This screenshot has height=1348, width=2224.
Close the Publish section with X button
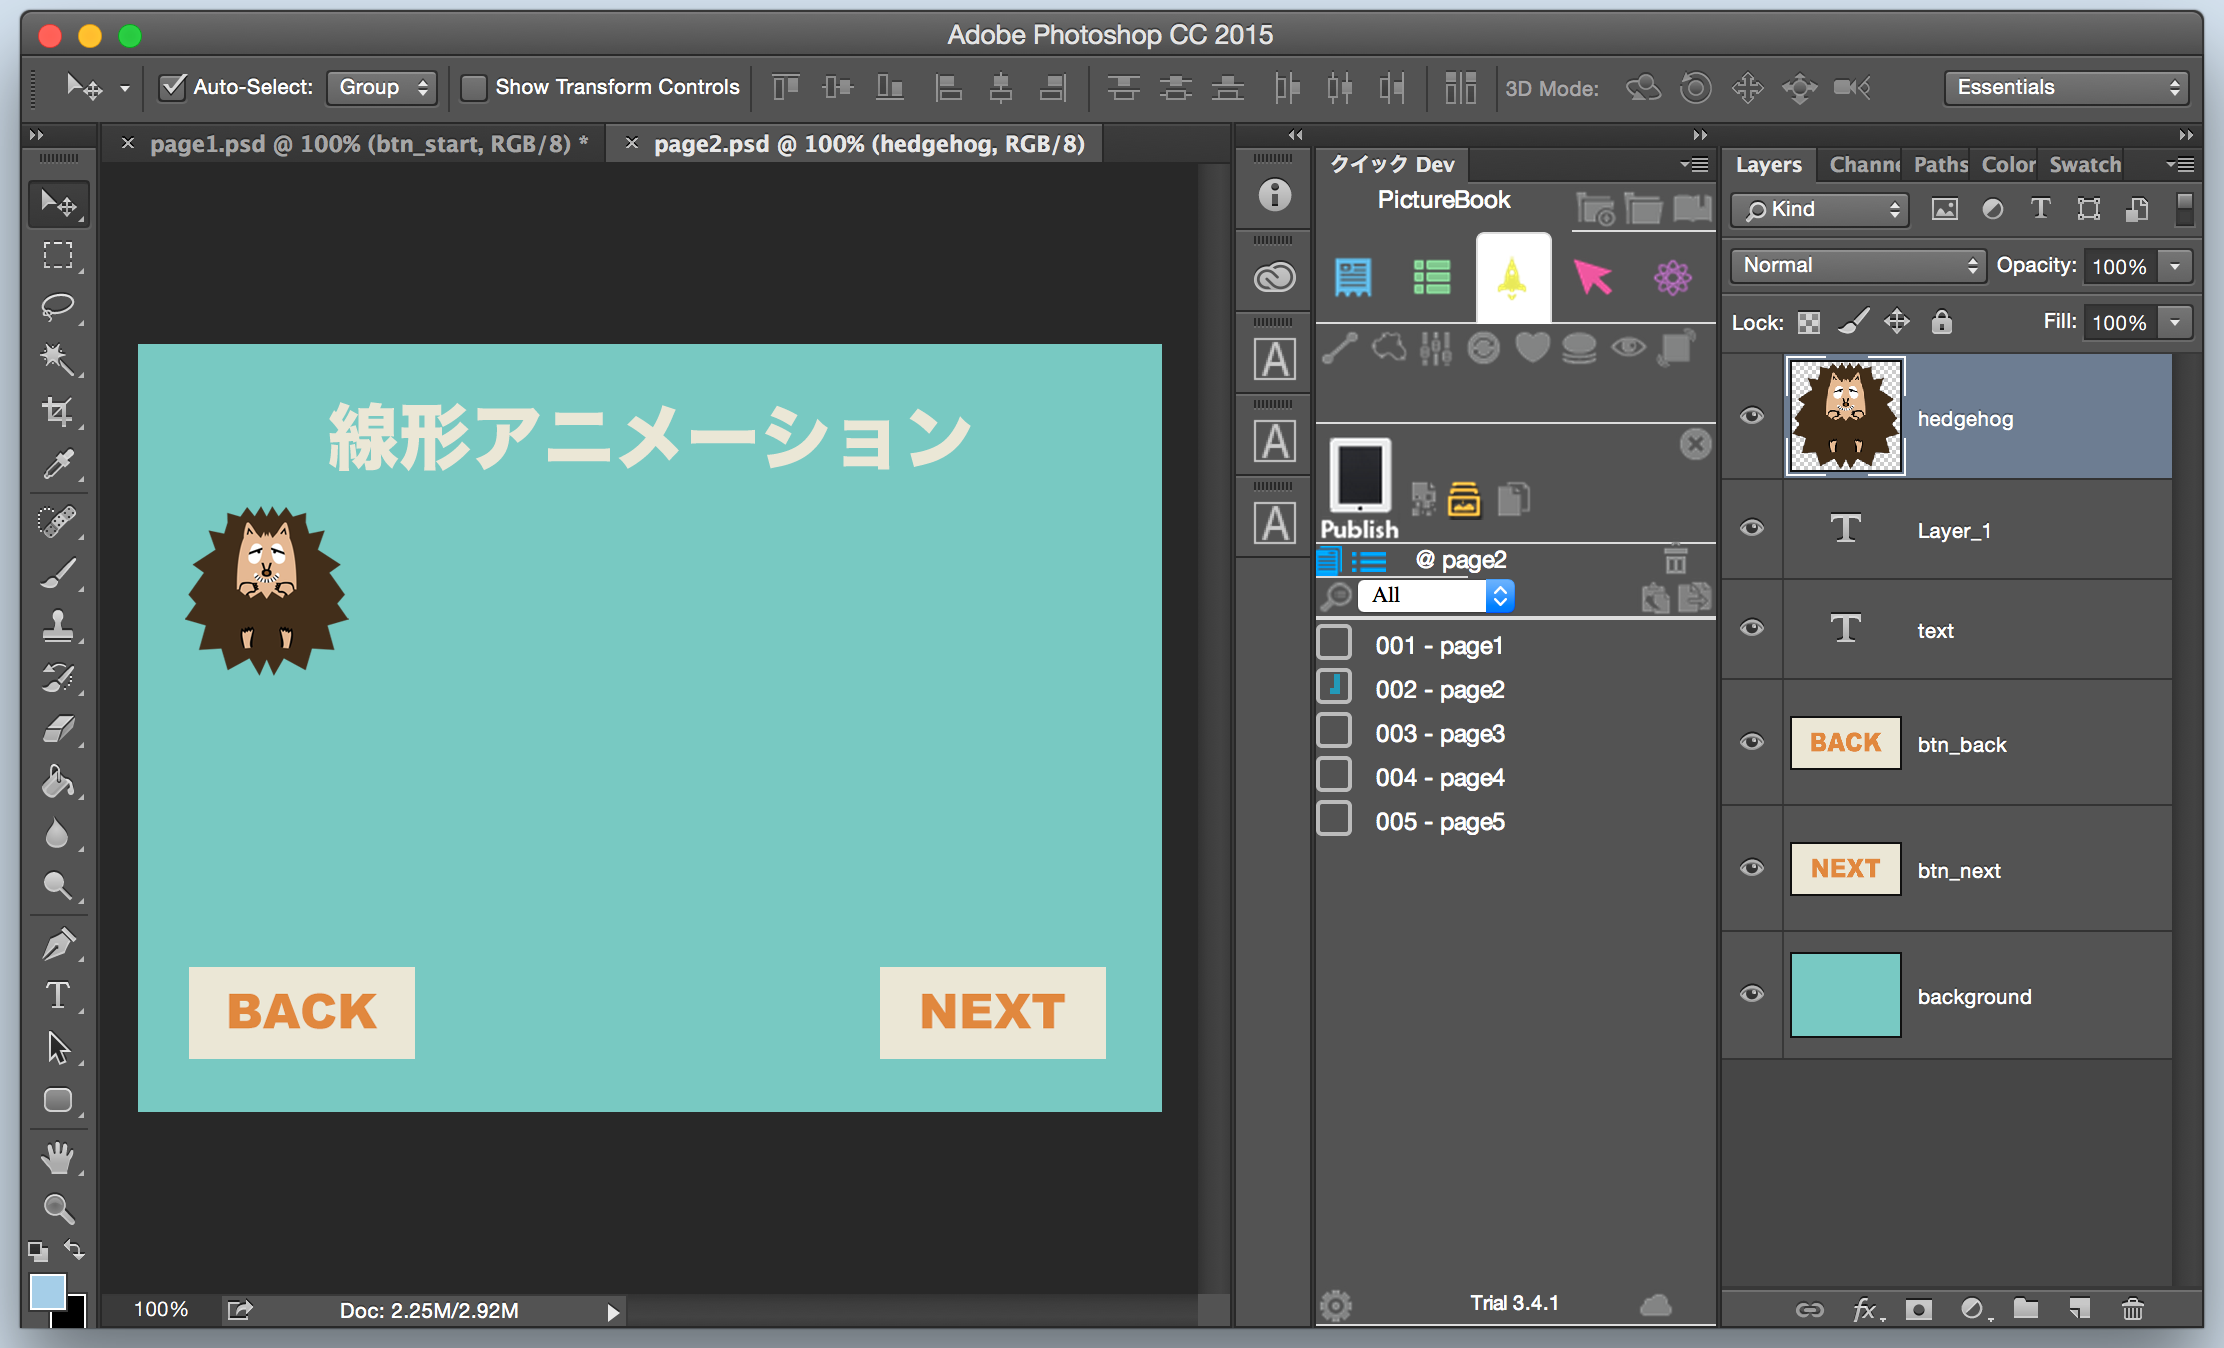tap(1695, 444)
